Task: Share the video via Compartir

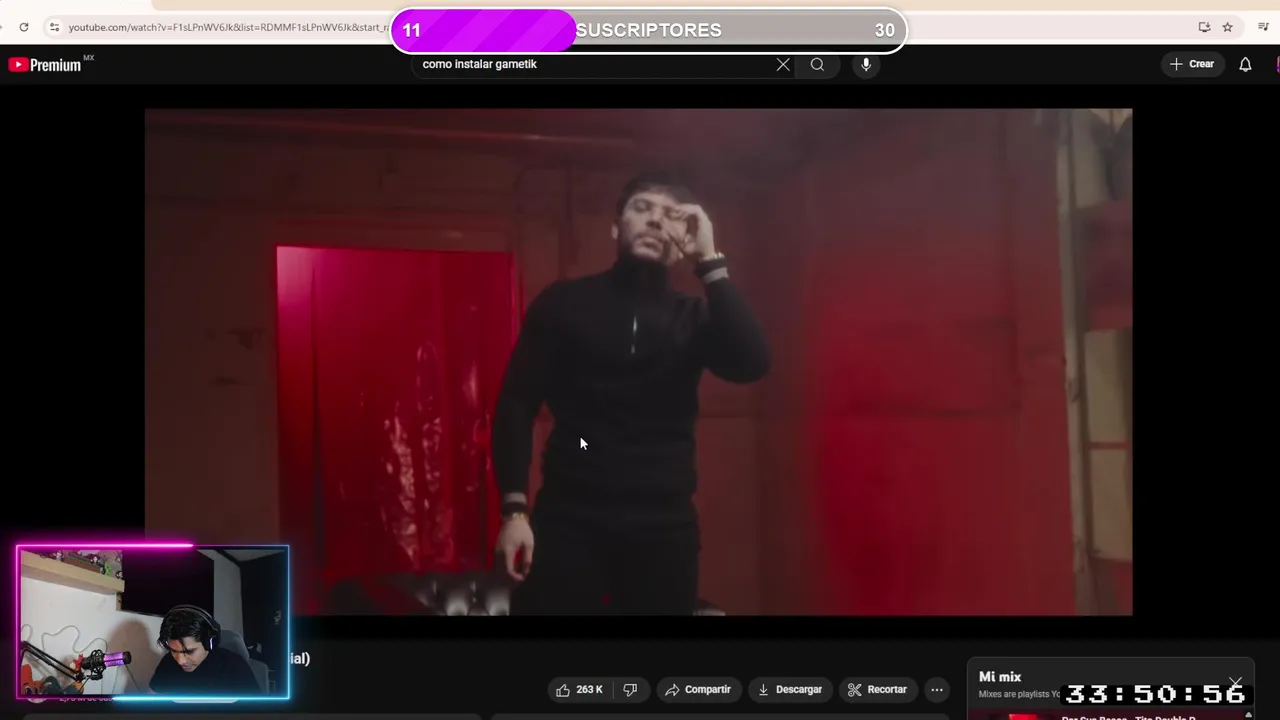Action: (698, 689)
